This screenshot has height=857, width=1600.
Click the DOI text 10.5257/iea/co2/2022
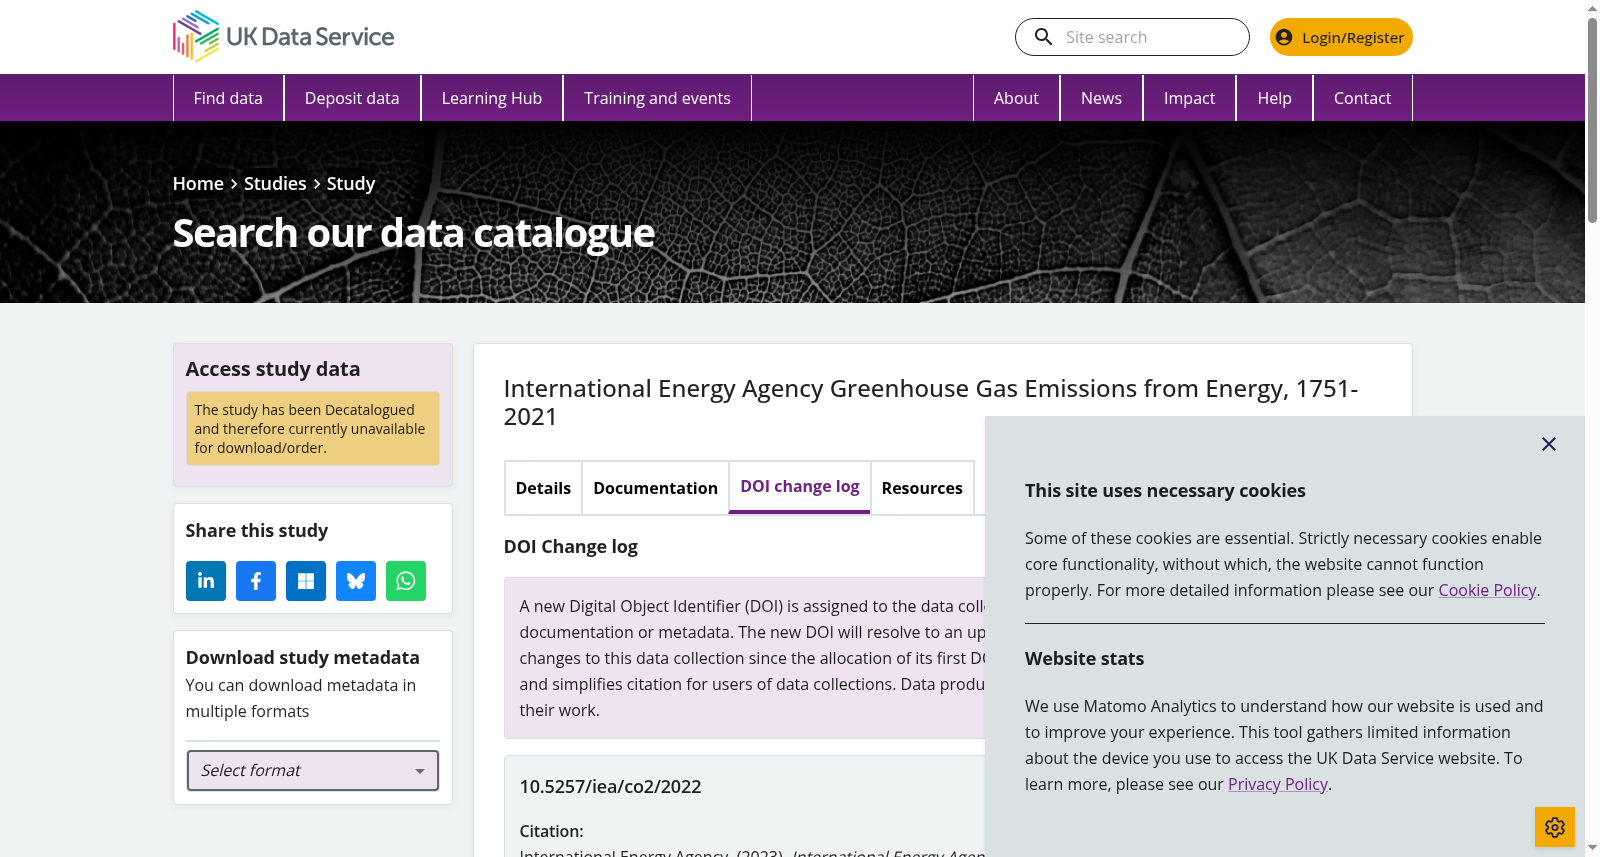click(x=610, y=787)
